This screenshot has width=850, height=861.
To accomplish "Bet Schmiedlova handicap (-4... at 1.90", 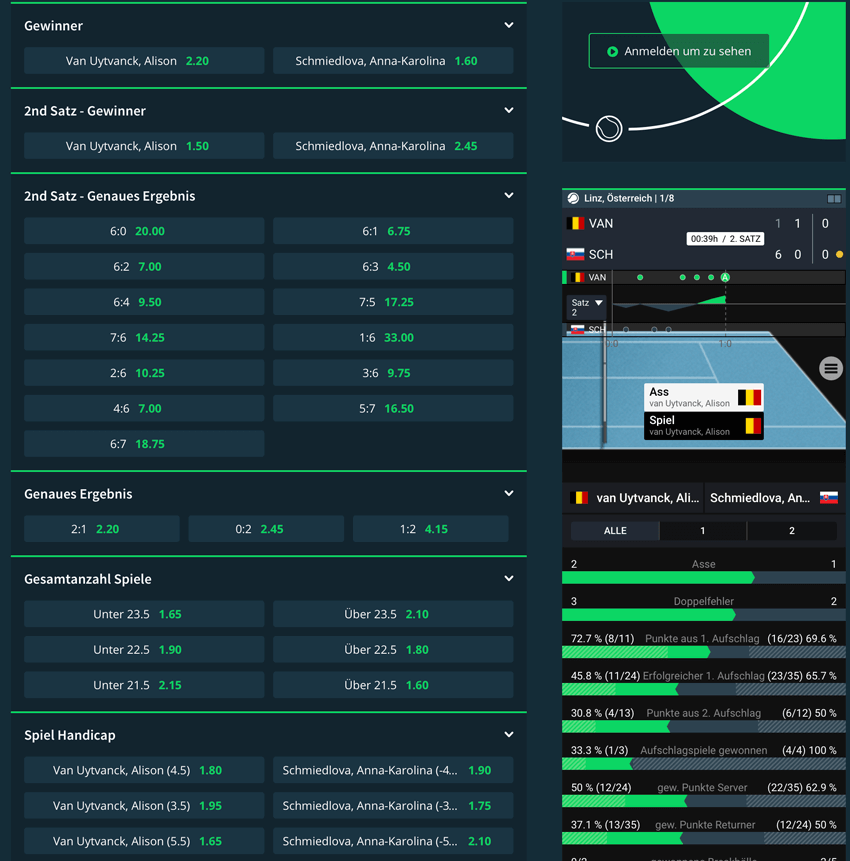I will click(393, 770).
